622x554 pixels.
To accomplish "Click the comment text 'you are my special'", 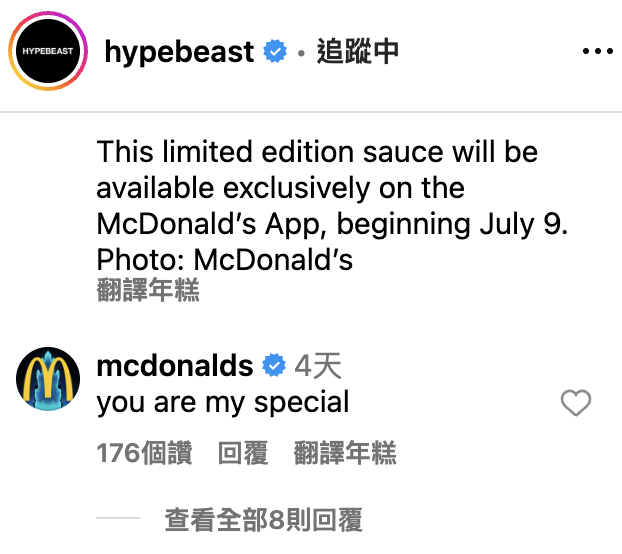I will (x=223, y=403).
